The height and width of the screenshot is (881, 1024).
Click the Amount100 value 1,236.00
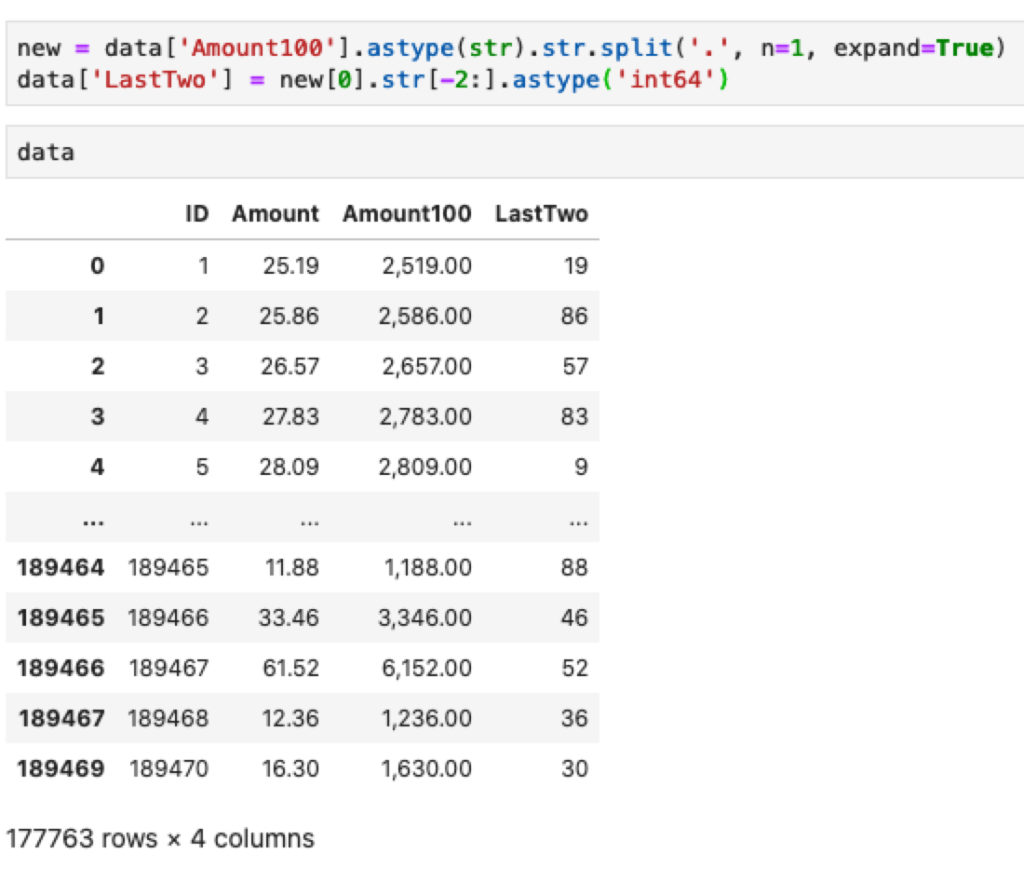click(x=426, y=718)
